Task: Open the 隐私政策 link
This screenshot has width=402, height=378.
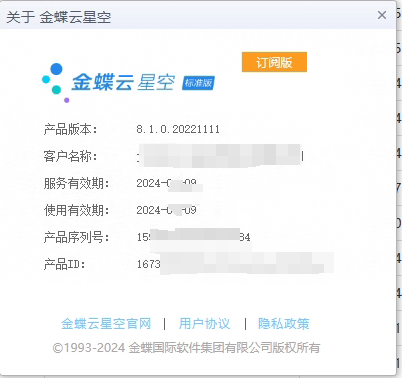Action: [284, 324]
